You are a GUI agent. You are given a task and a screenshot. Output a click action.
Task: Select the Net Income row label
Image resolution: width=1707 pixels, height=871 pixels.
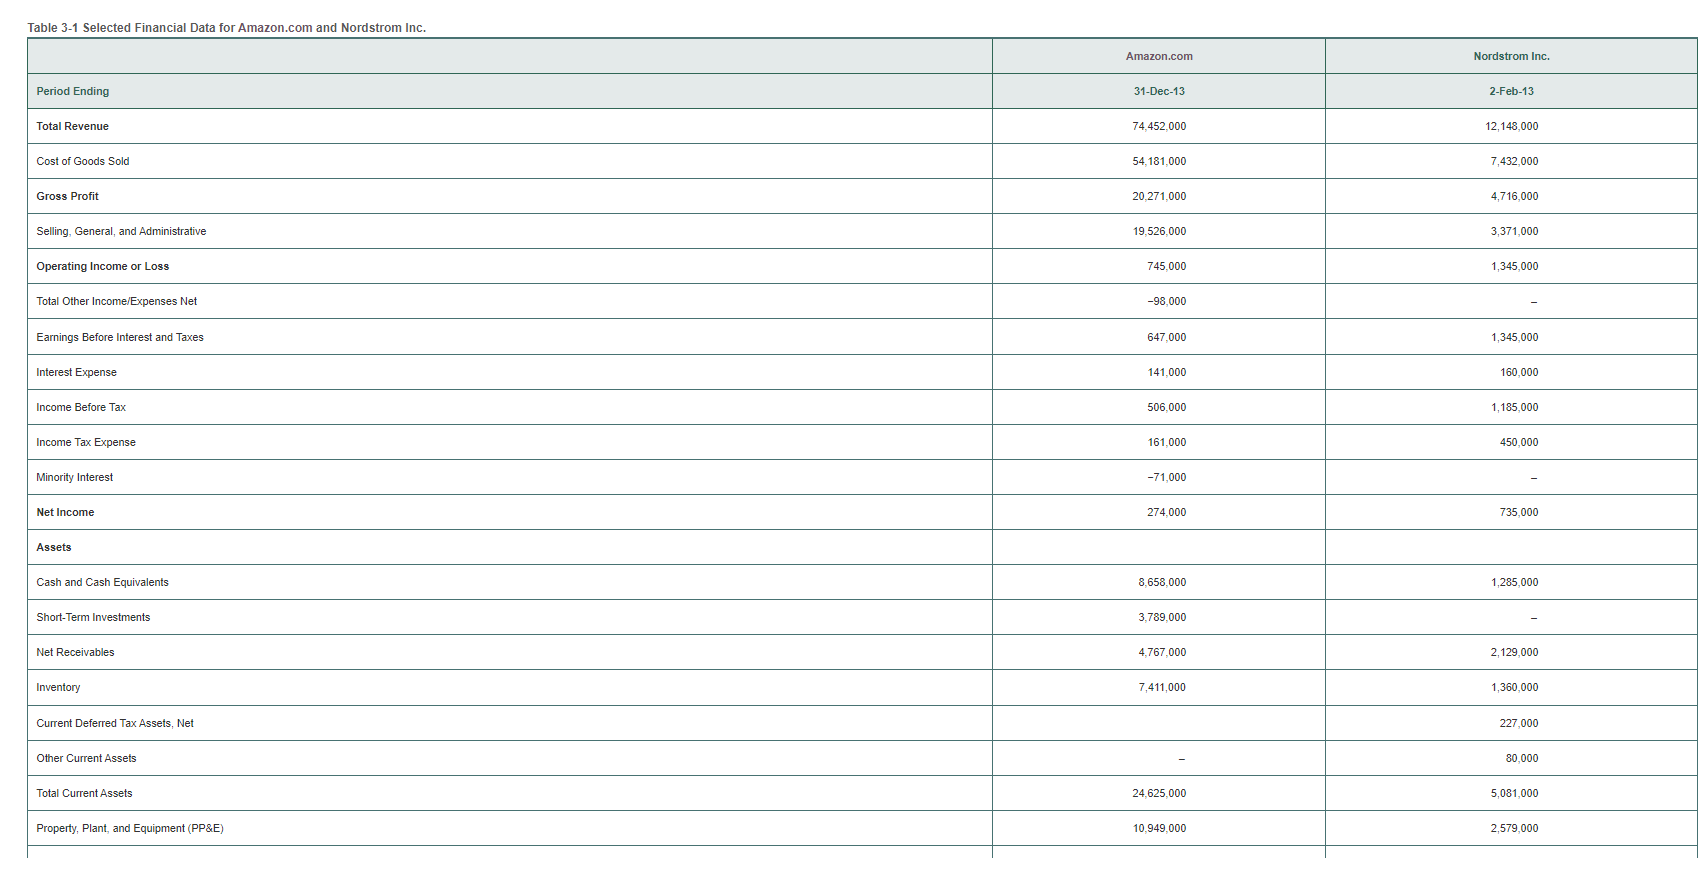pos(65,512)
